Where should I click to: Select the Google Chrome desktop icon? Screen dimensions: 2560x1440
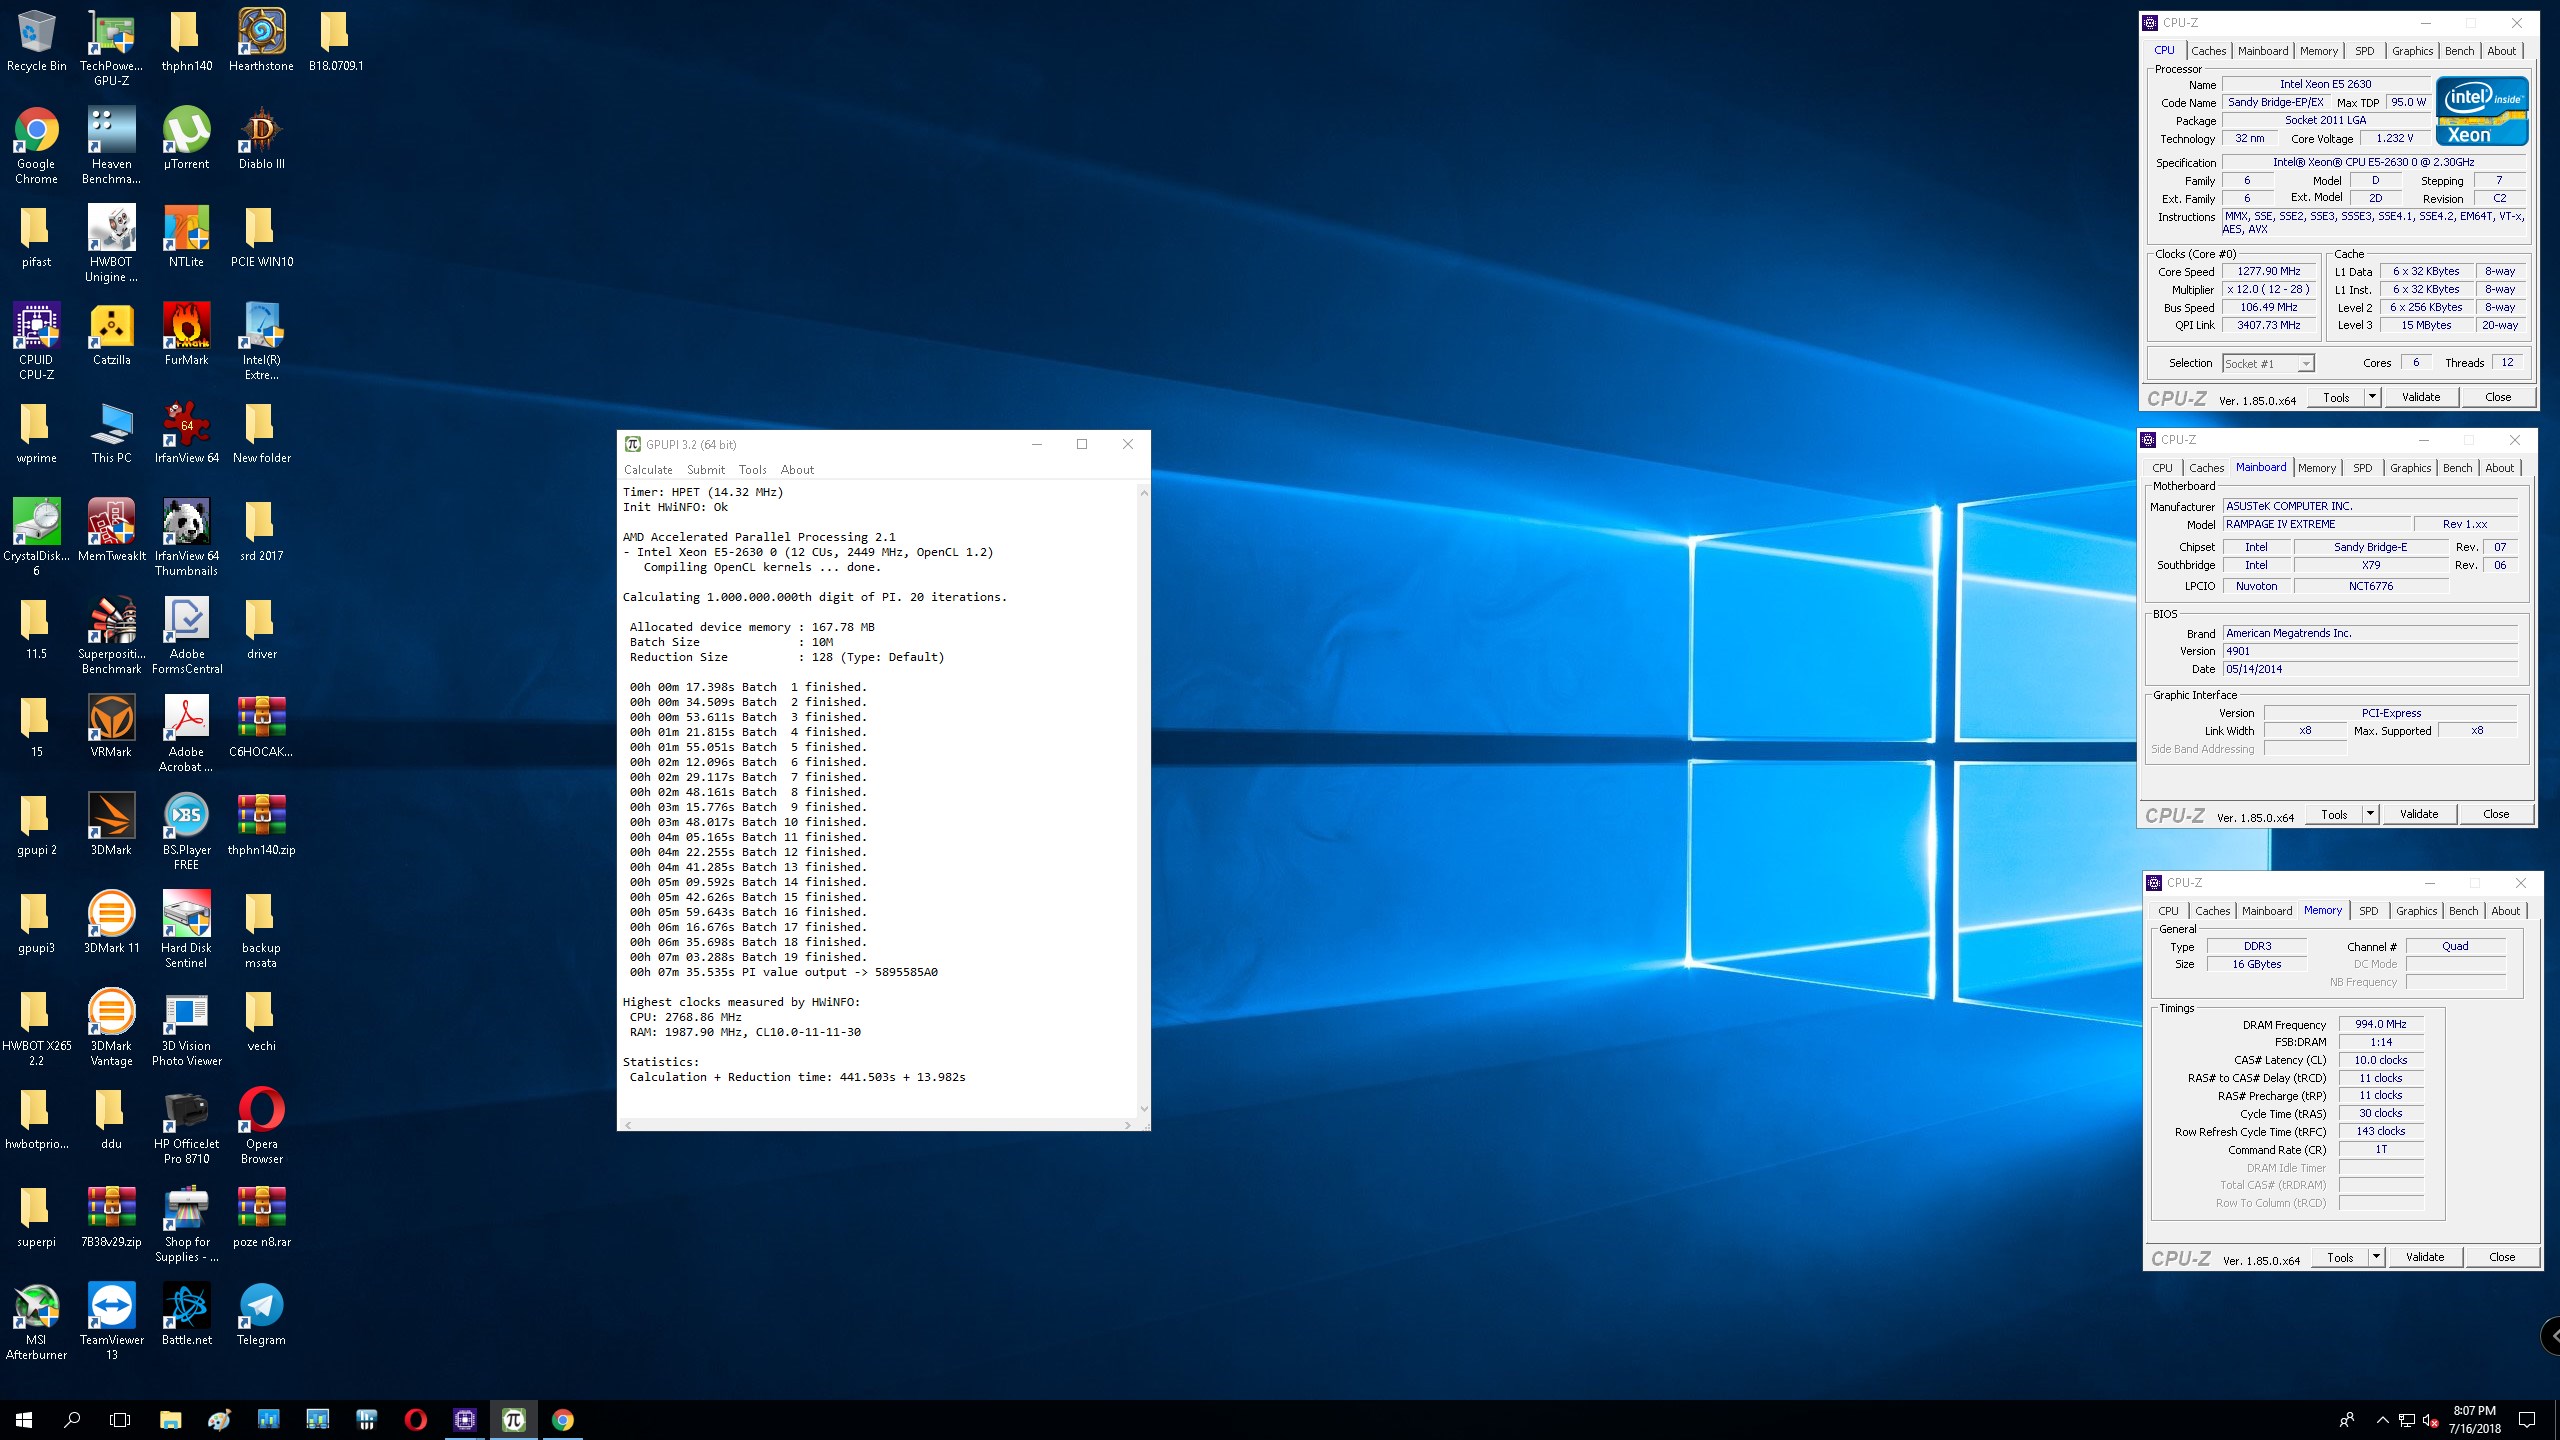(36, 145)
